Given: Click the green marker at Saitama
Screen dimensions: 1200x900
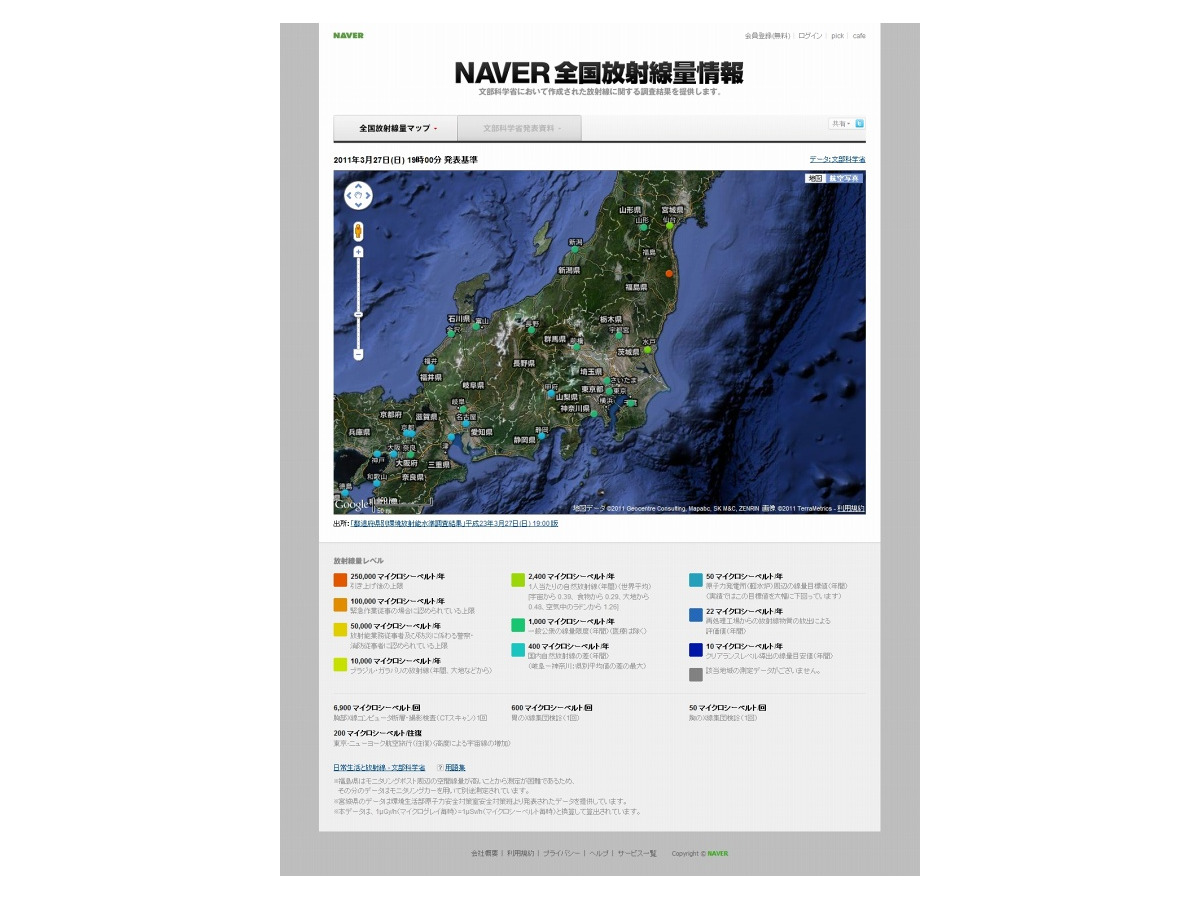Looking at the screenshot, I should pyautogui.click(x=606, y=380).
